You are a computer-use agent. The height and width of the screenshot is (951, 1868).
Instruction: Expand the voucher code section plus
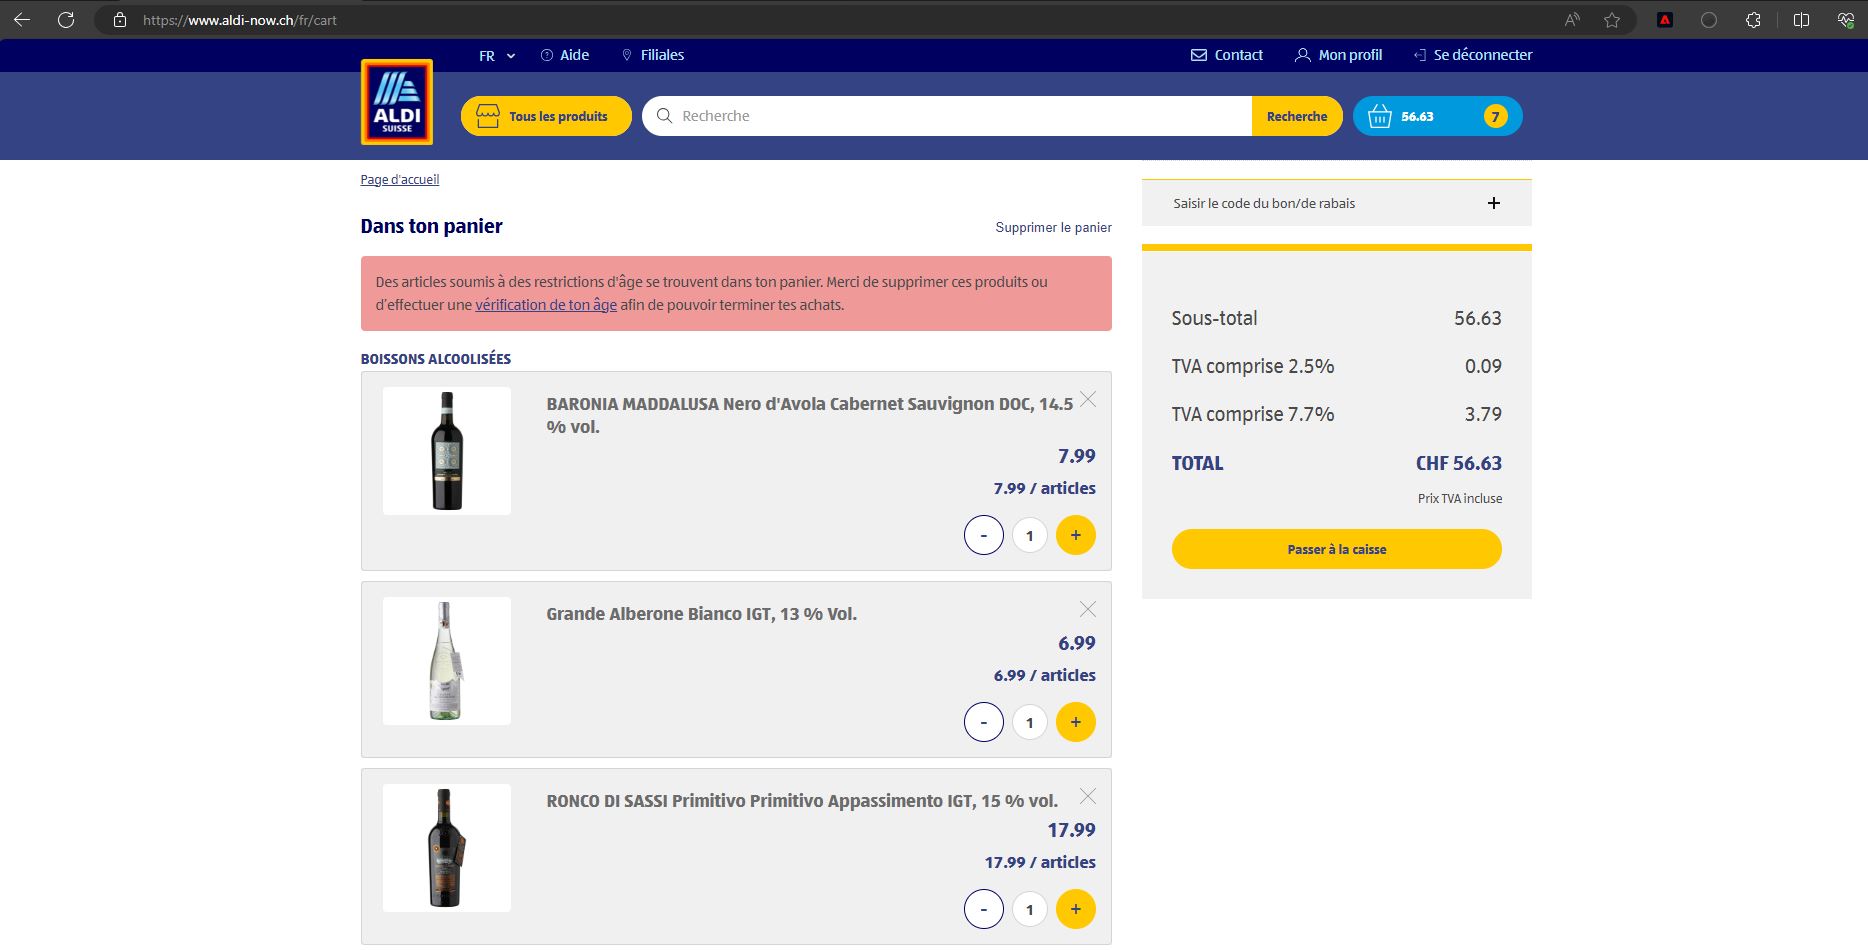pos(1494,203)
